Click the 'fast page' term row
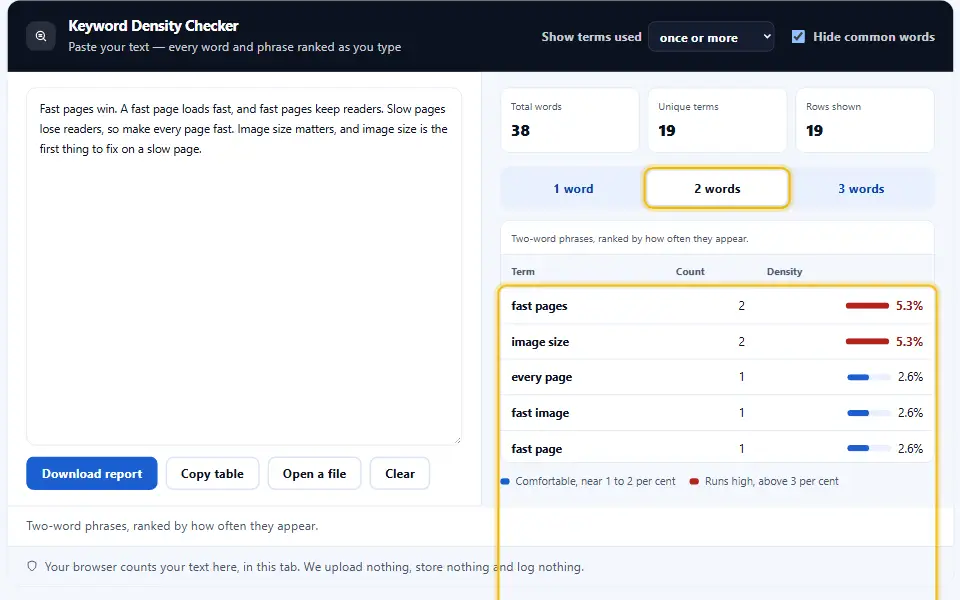 tap(717, 449)
